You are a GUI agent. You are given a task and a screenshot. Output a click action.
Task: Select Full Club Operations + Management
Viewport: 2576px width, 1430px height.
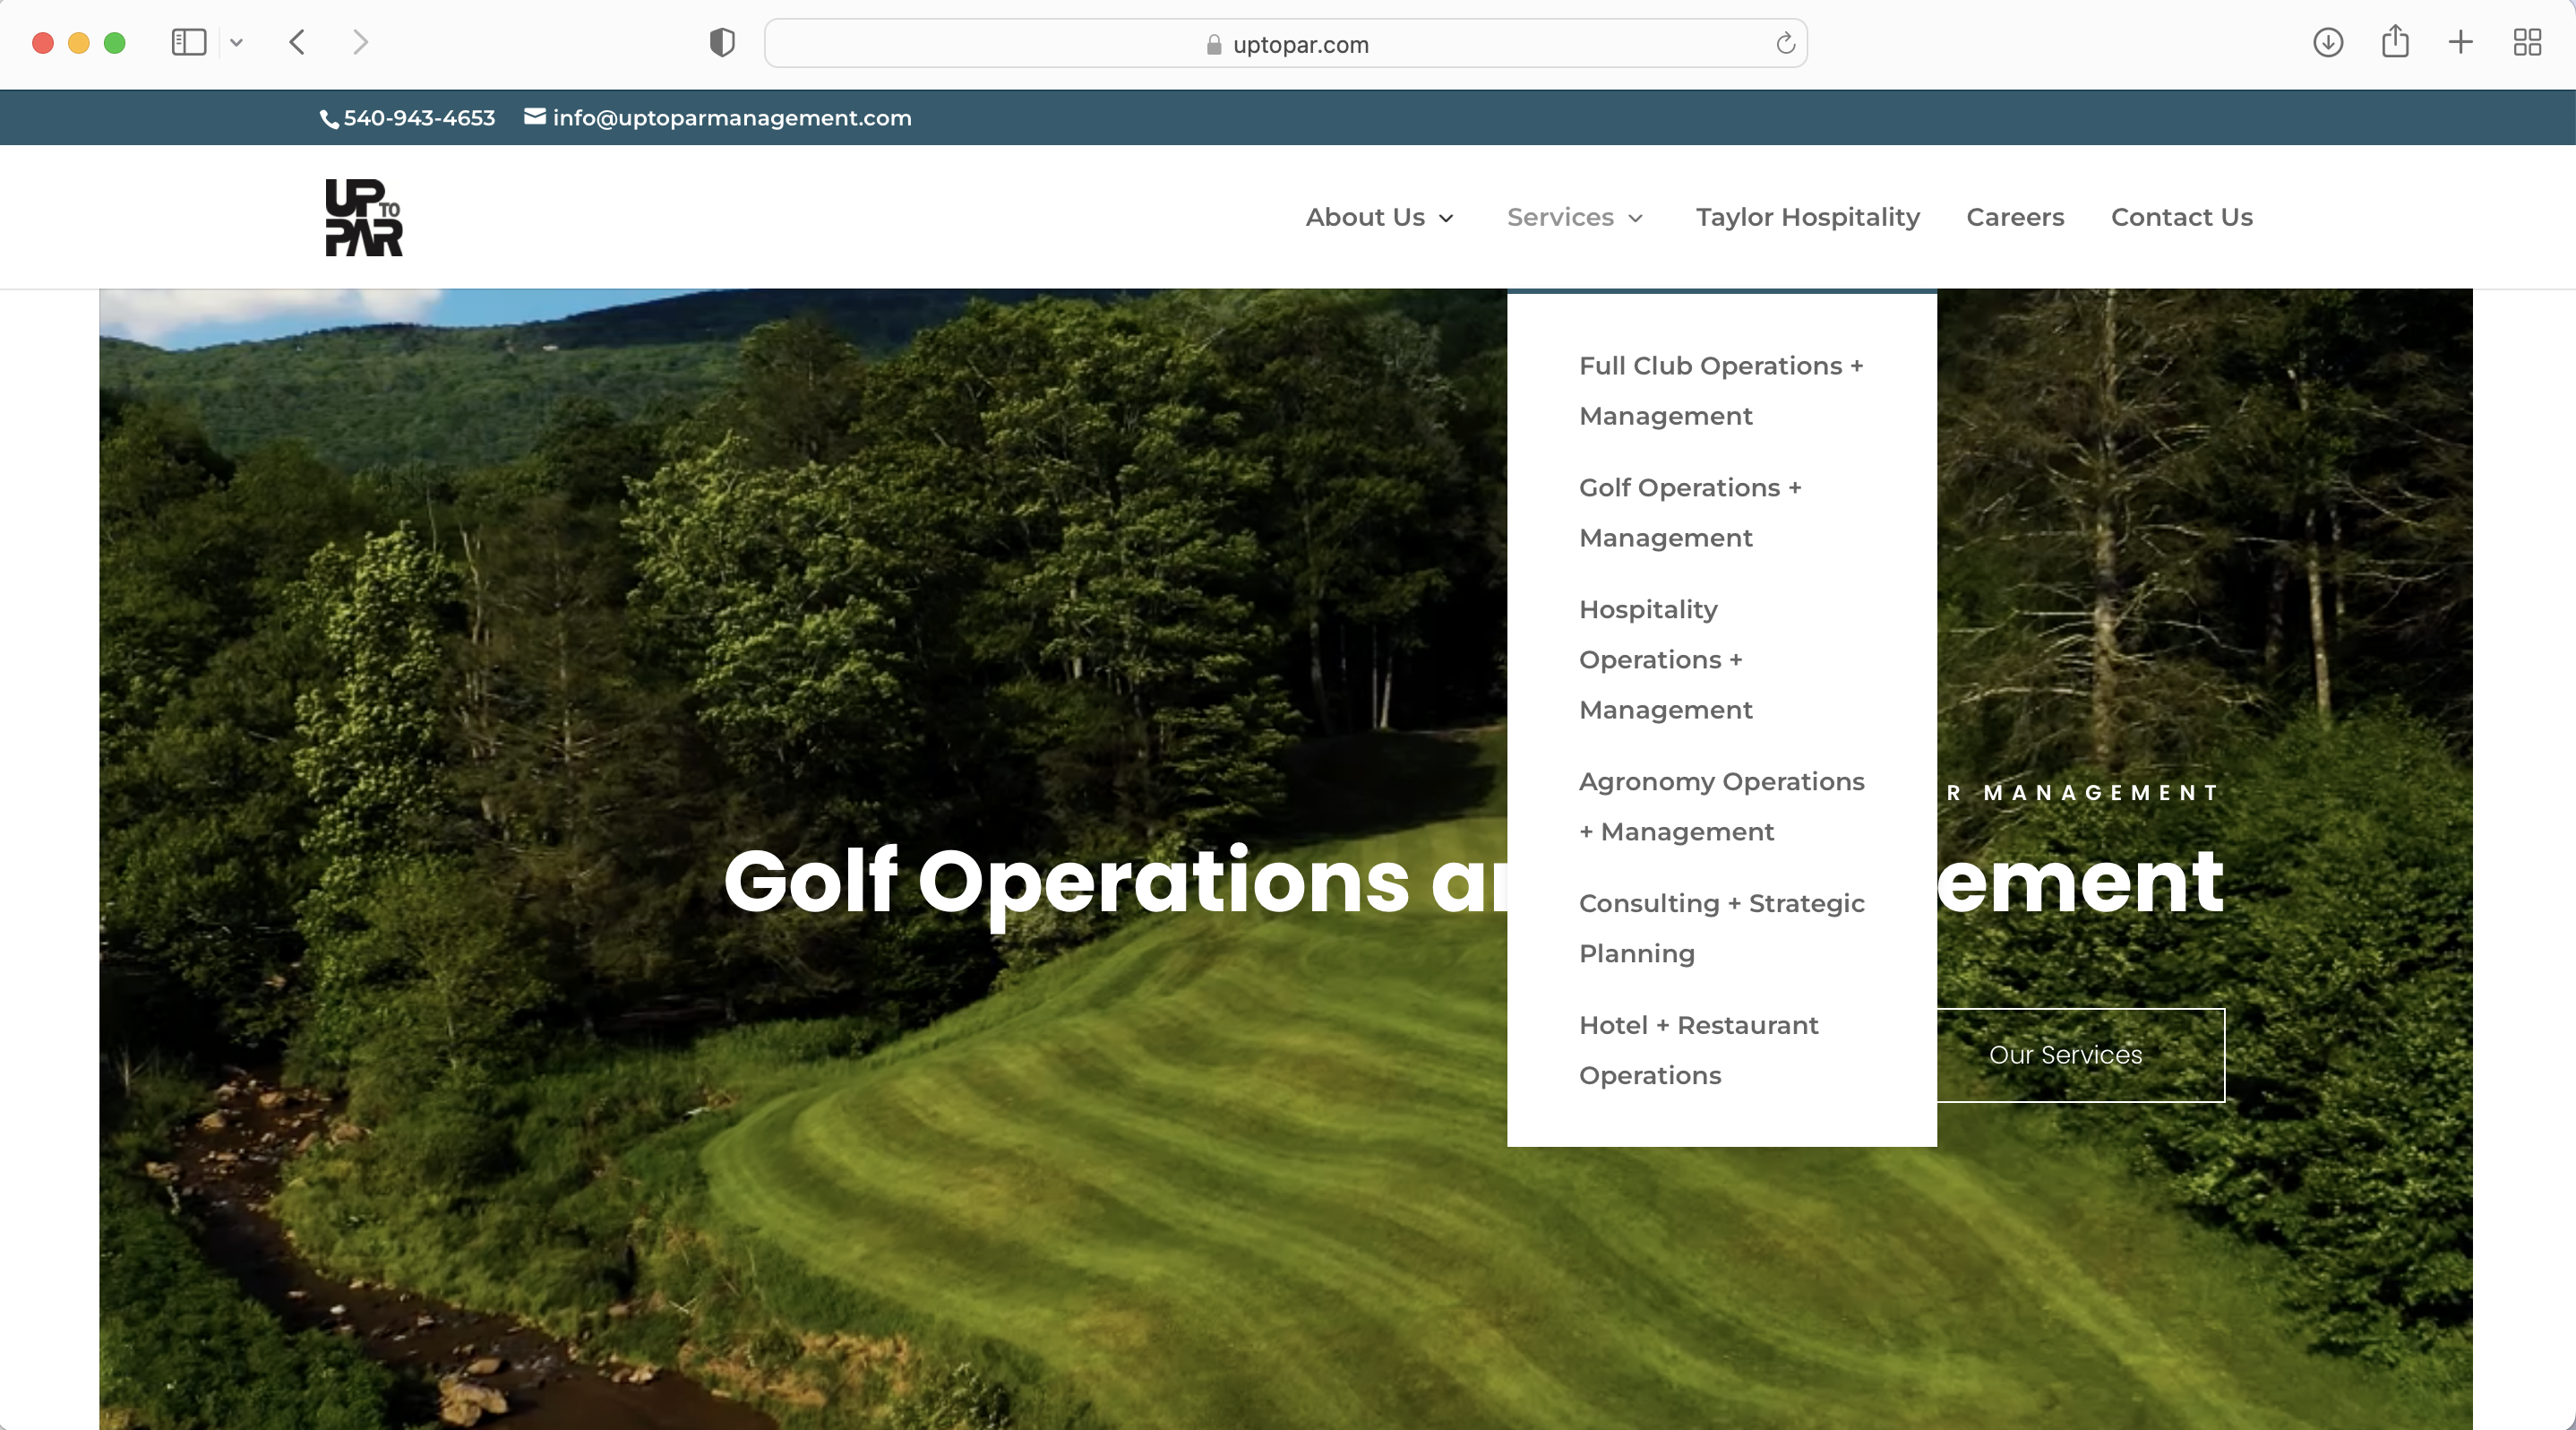click(1721, 391)
